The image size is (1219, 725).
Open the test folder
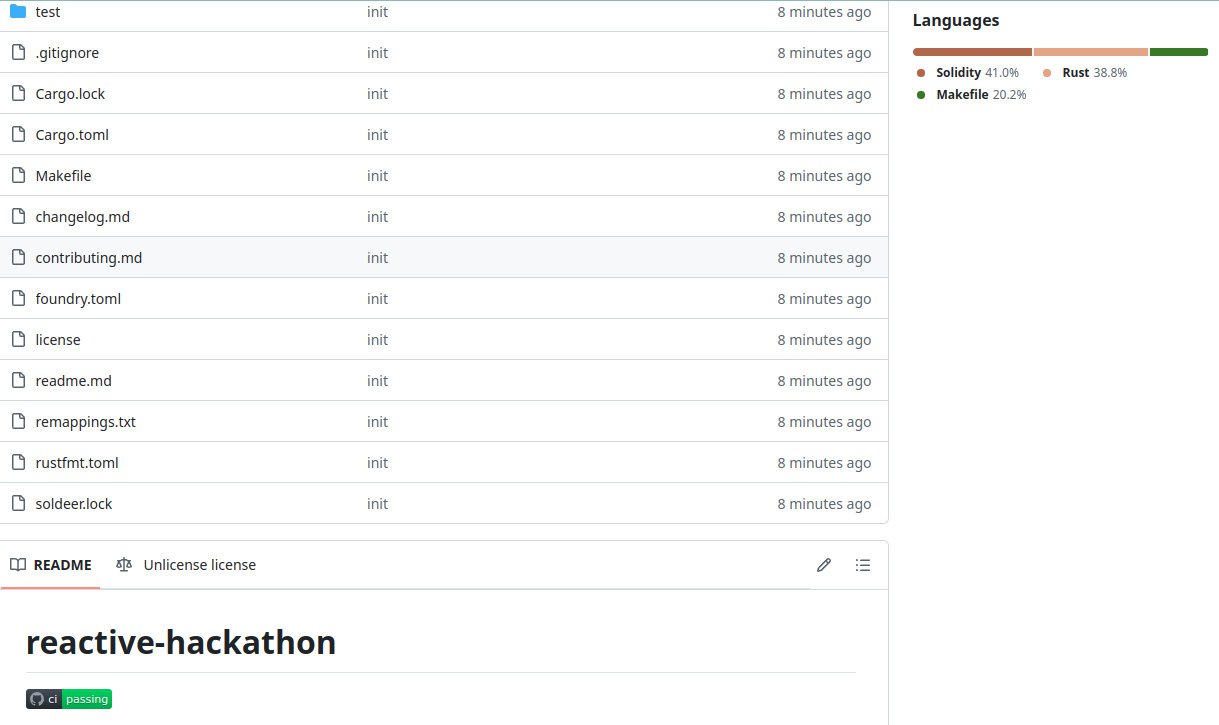[48, 12]
